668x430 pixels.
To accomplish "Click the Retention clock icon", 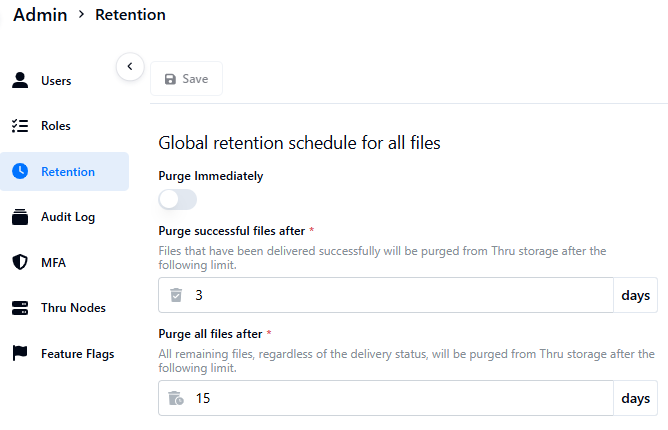I will [19, 172].
